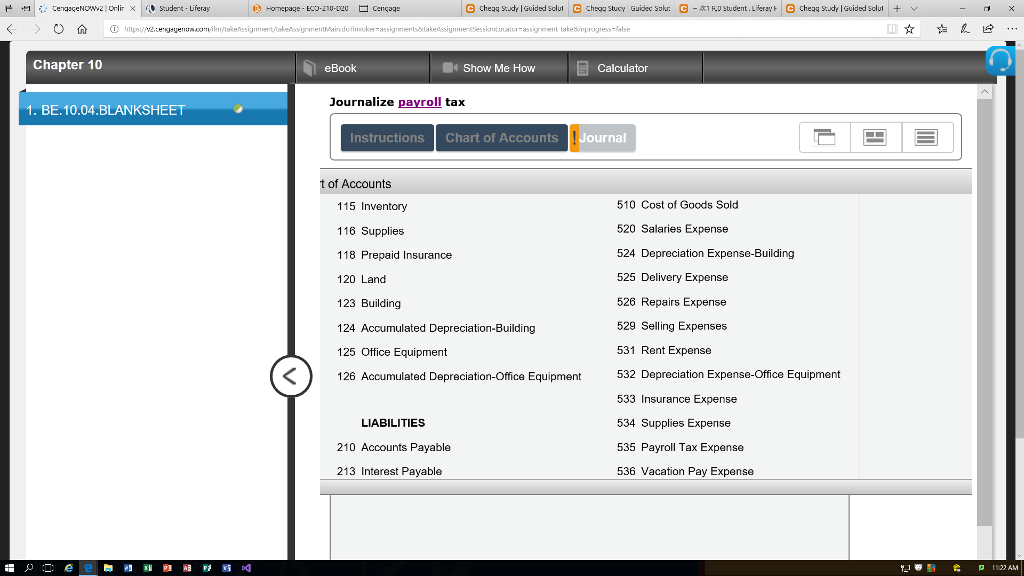The image size is (1024, 576).
Task: Select the full-page layout view
Action: (927, 137)
